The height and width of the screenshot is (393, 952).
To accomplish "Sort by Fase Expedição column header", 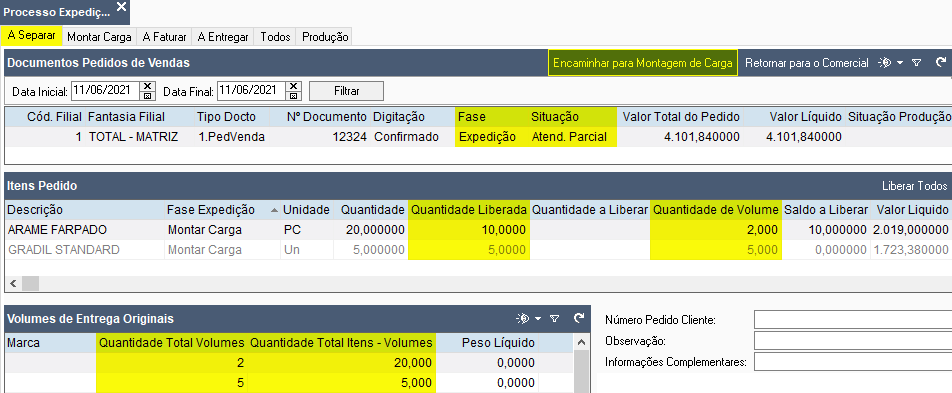I will tap(222, 210).
